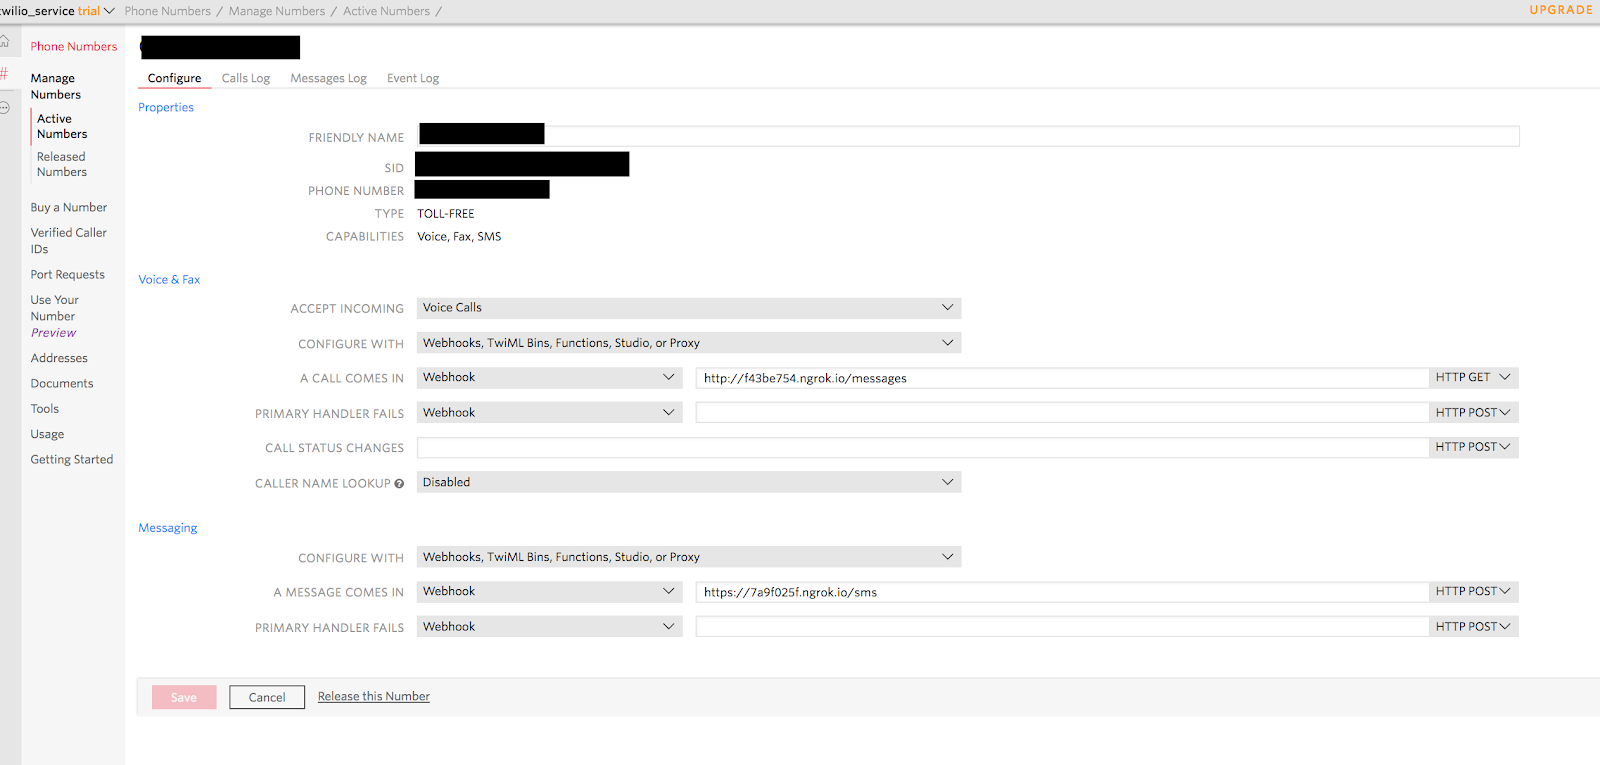Open Getting Started in sidebar

tap(72, 460)
